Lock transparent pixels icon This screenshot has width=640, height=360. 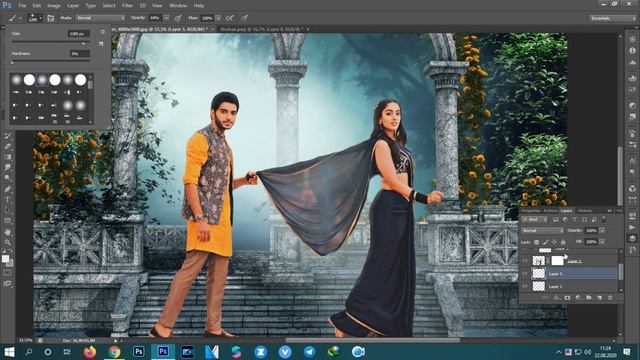(x=536, y=242)
